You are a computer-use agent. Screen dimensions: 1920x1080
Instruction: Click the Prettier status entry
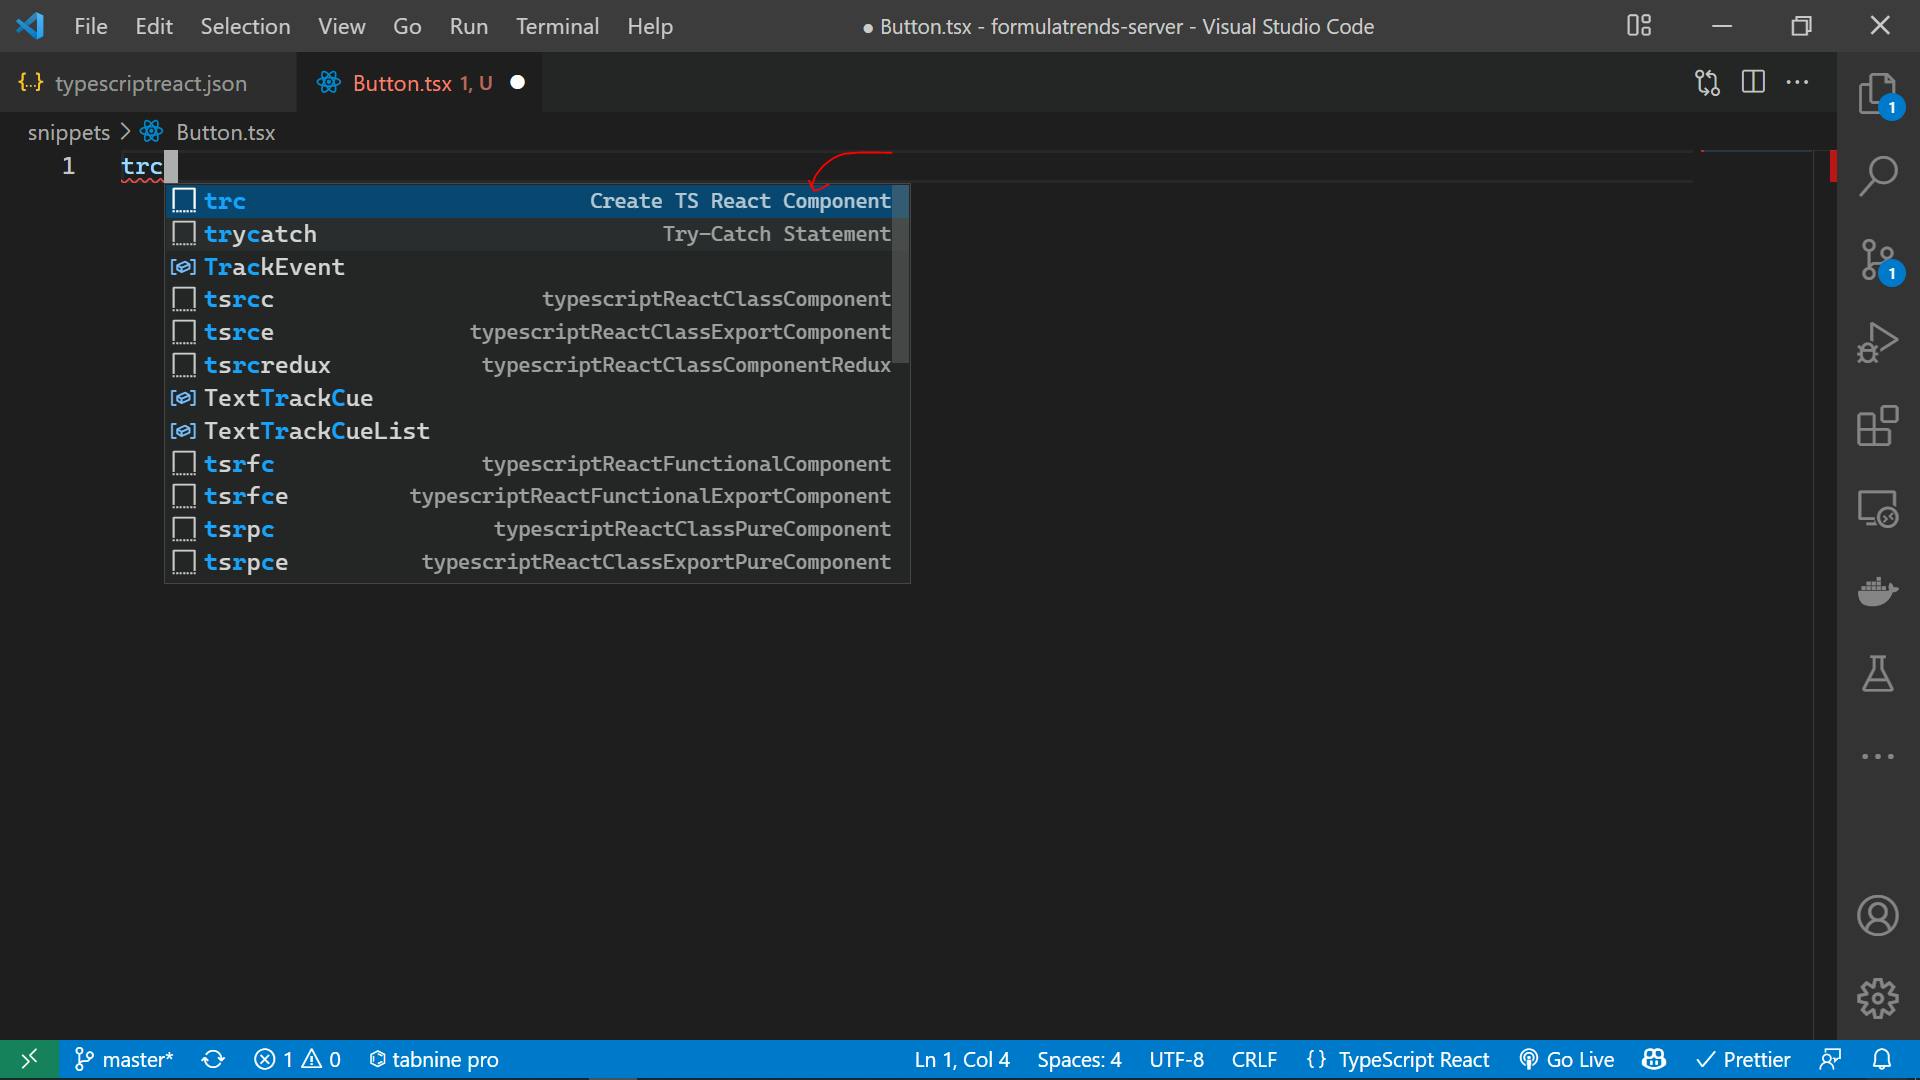[x=1743, y=1059]
